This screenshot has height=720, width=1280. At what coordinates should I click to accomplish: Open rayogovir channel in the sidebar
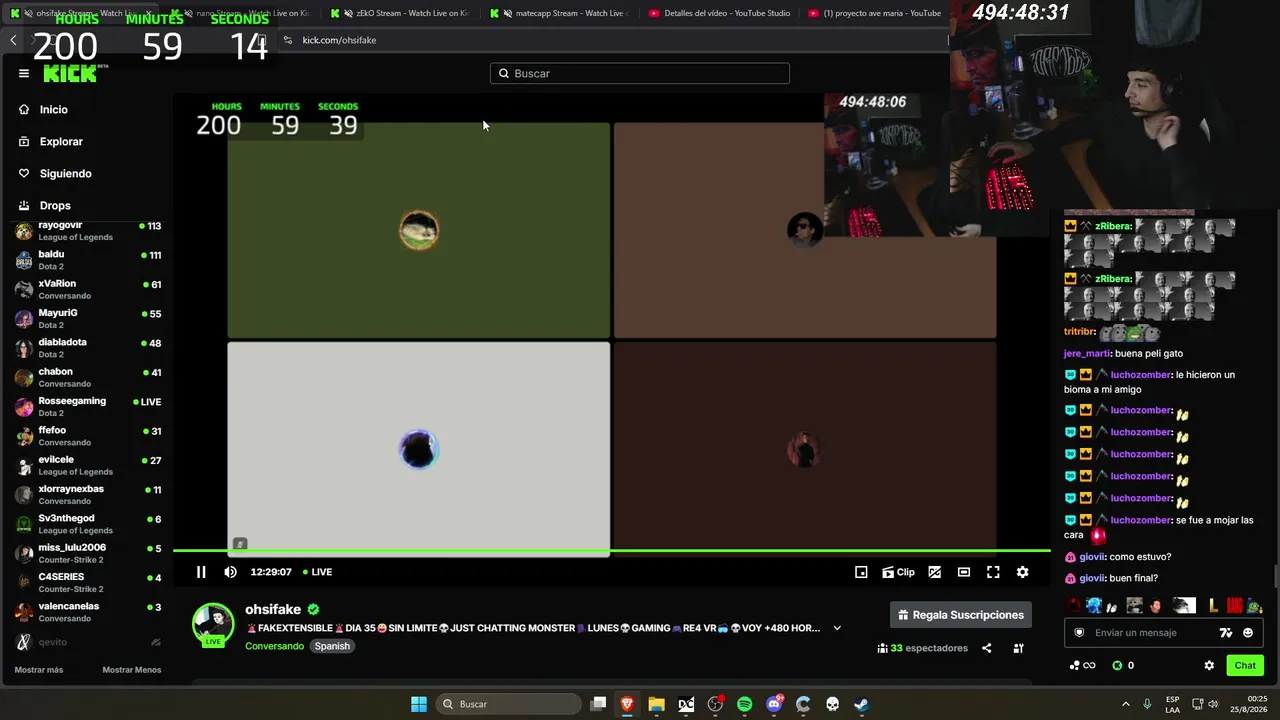[88, 231]
